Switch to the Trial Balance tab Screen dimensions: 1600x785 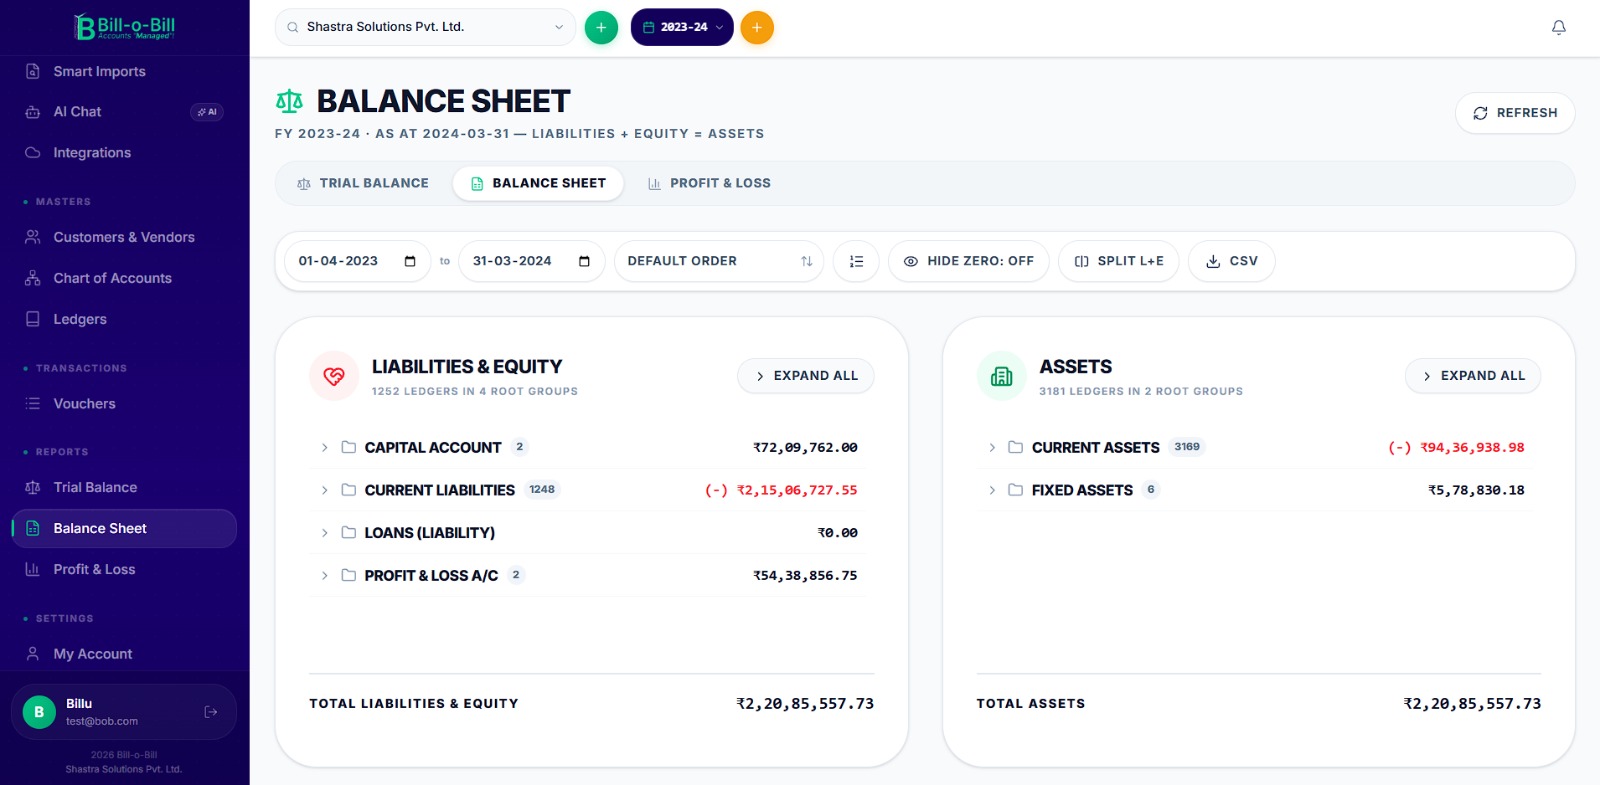click(x=363, y=183)
